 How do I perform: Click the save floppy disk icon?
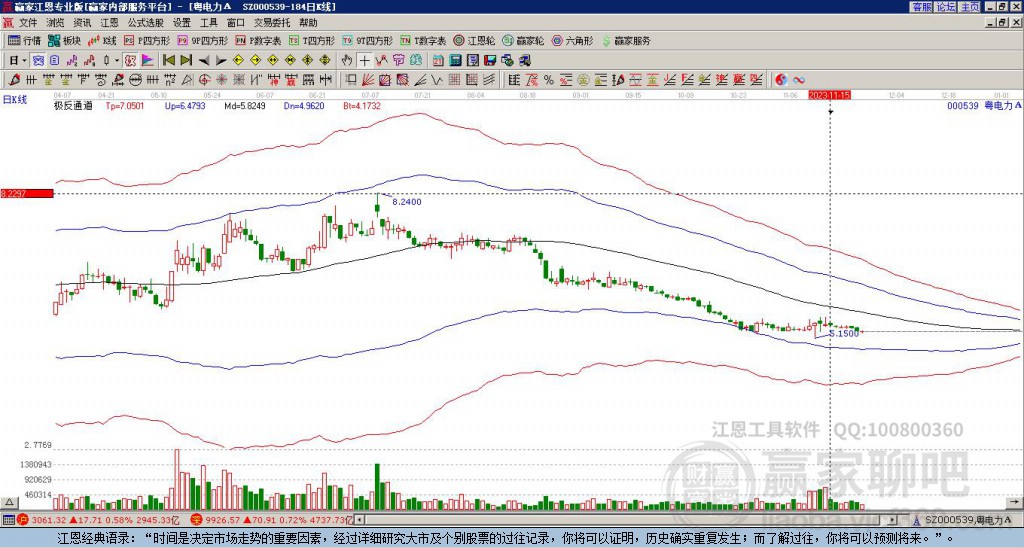coord(490,61)
